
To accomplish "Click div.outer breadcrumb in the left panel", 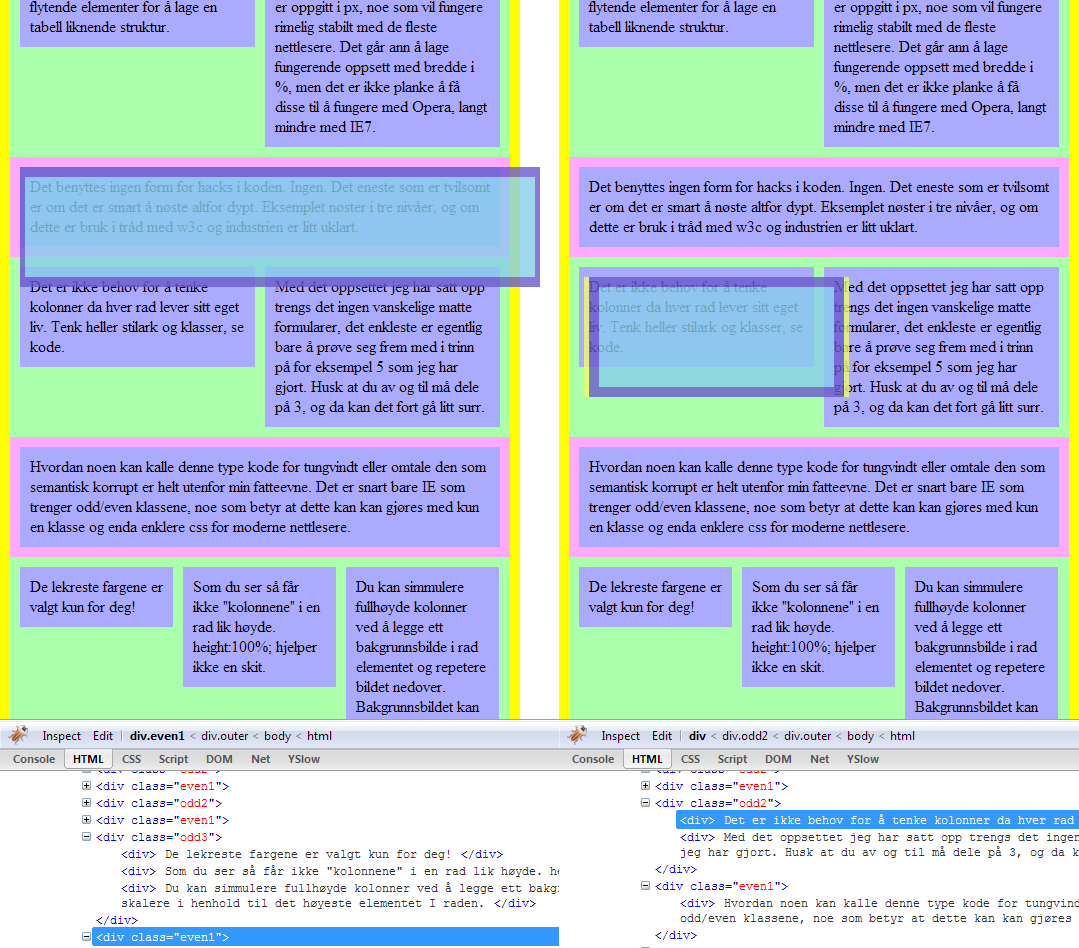I will point(227,736).
